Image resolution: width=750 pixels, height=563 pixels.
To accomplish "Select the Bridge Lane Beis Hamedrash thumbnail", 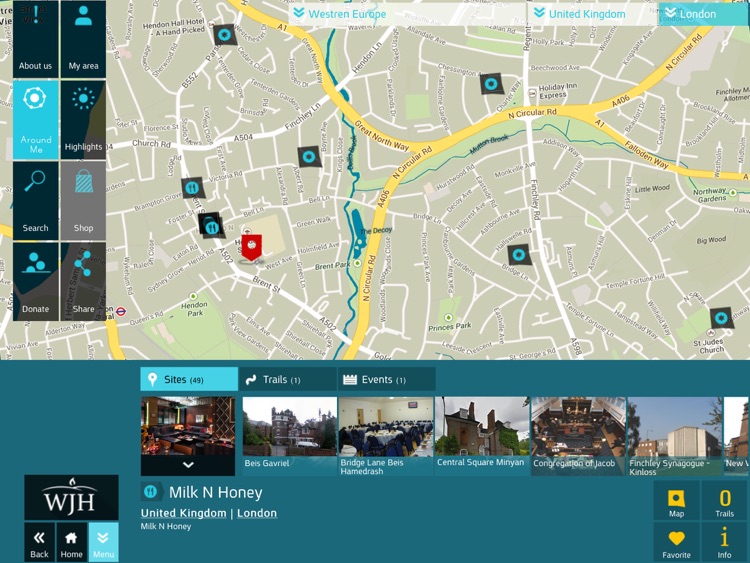I will coord(386,435).
